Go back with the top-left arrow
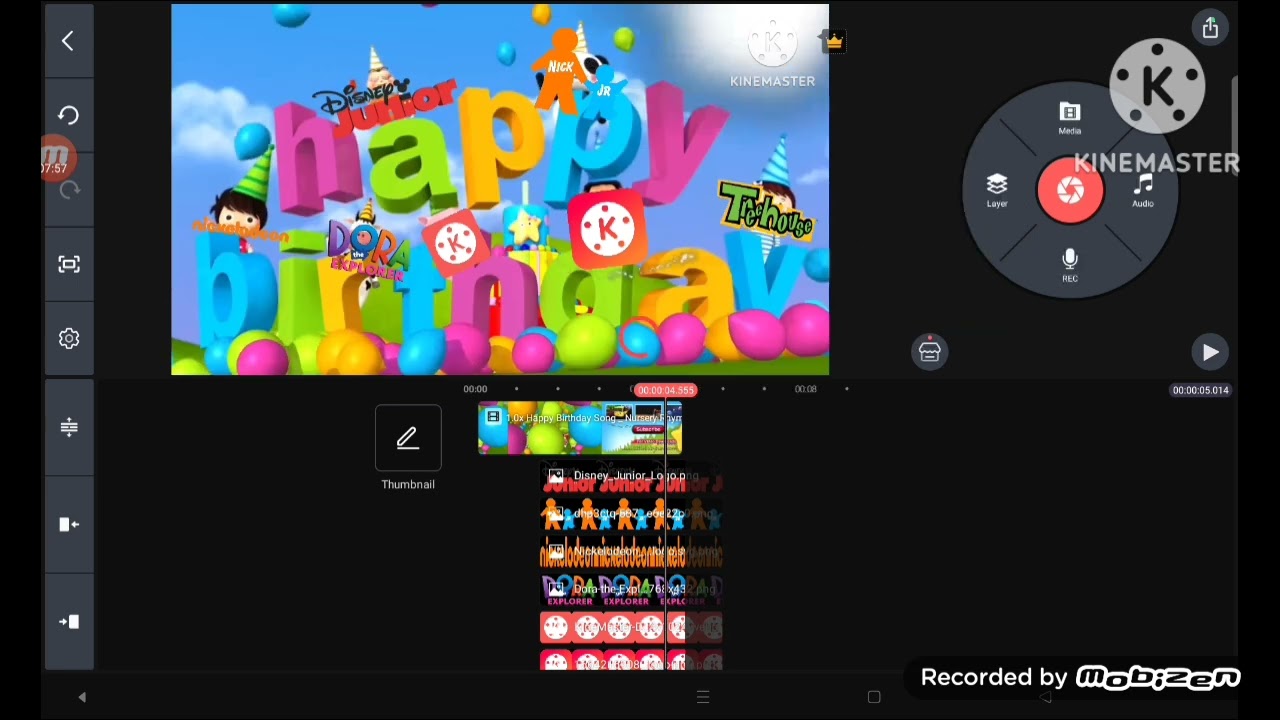Screen dimensions: 1280x720 point(68,41)
